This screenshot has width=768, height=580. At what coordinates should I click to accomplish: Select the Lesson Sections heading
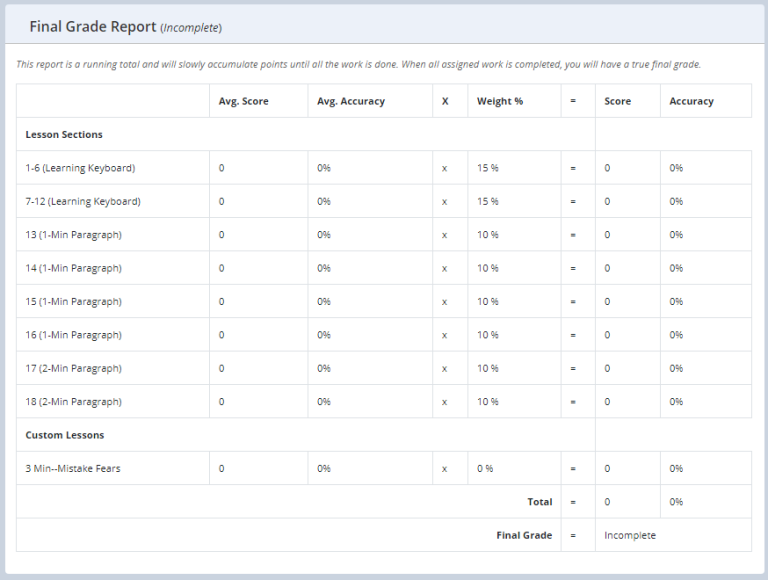click(x=64, y=134)
